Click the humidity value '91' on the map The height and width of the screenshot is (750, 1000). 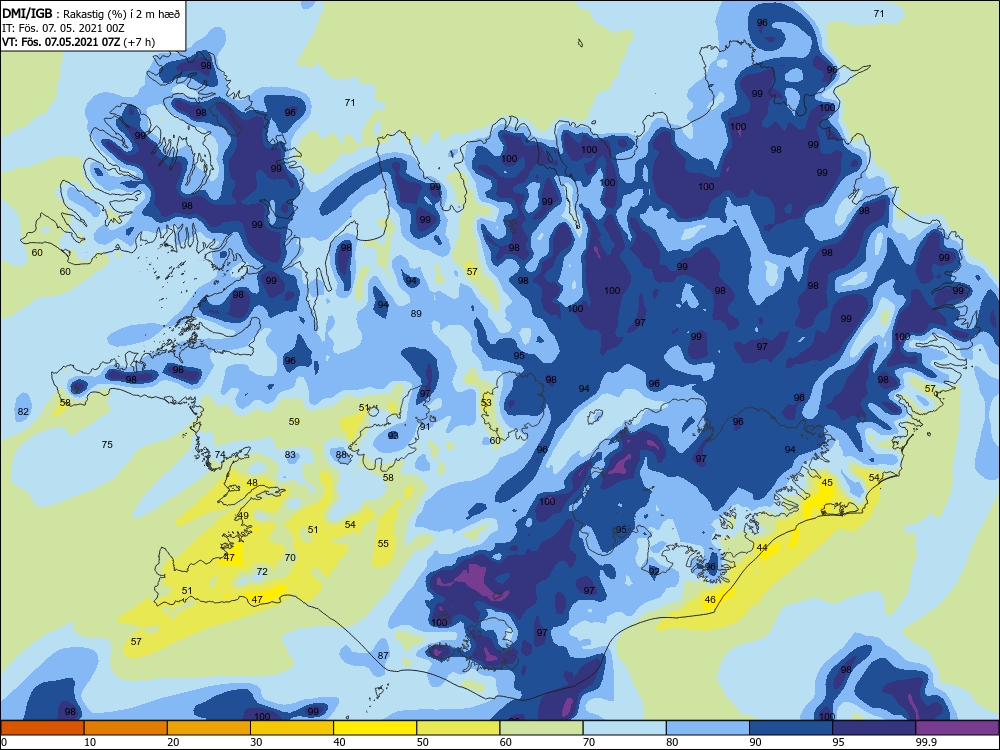click(425, 426)
